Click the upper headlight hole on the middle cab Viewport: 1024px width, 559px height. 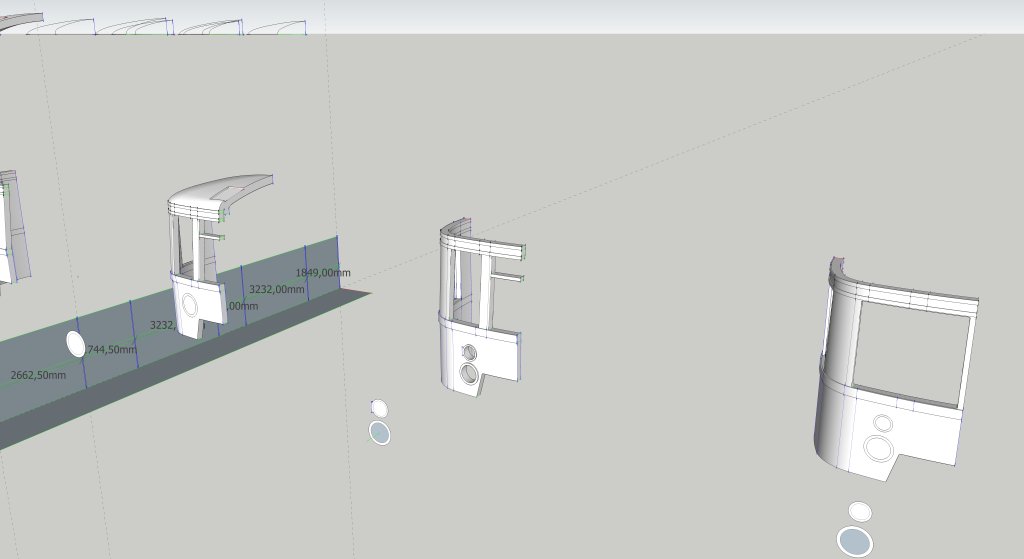(x=470, y=352)
